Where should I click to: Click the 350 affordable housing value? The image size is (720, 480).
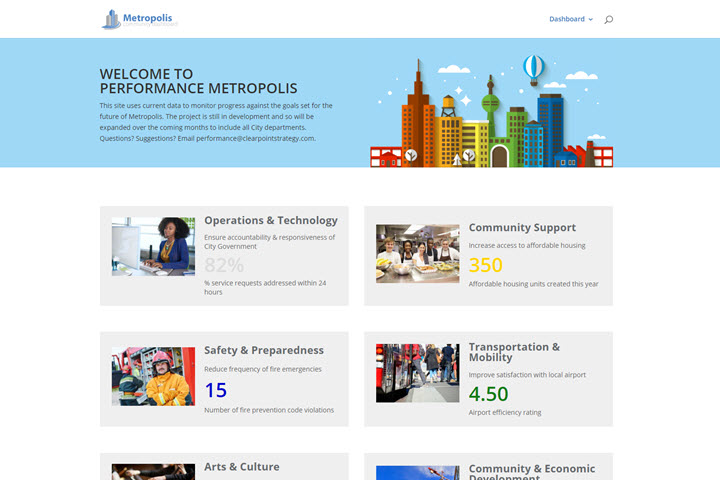tap(486, 265)
